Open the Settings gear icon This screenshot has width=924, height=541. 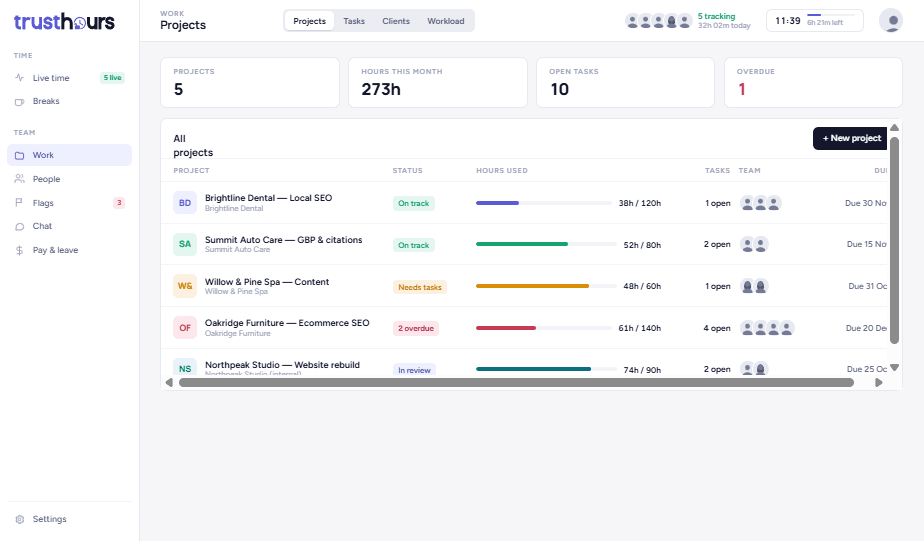click(19, 519)
